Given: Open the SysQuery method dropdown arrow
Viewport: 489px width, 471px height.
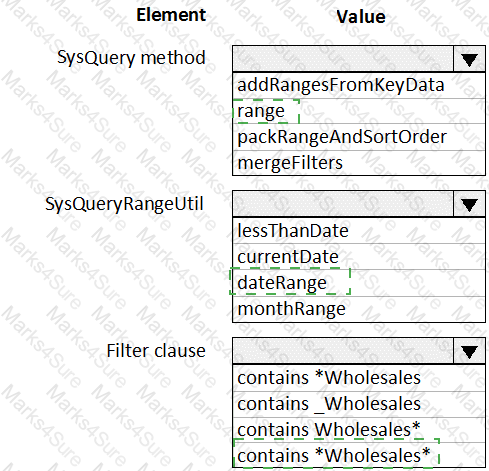Looking at the screenshot, I should click(469, 59).
